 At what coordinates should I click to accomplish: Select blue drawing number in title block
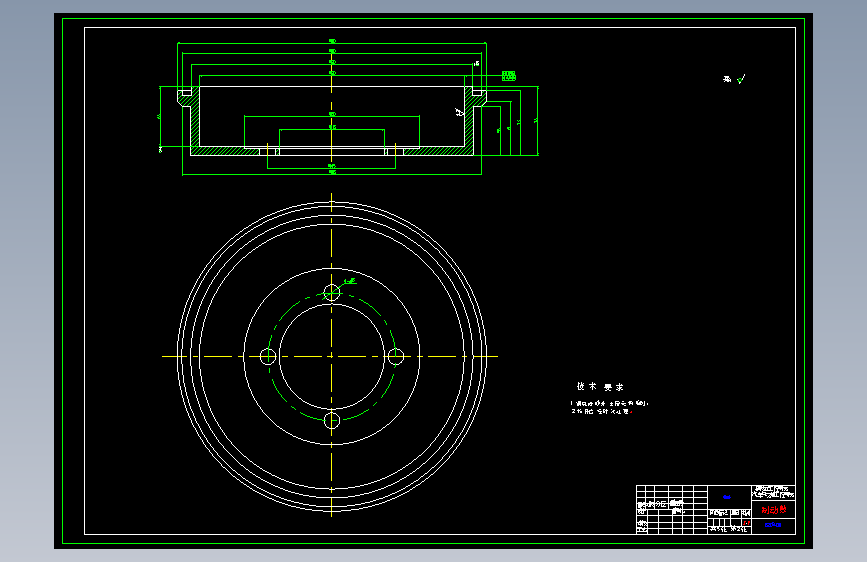[773, 525]
